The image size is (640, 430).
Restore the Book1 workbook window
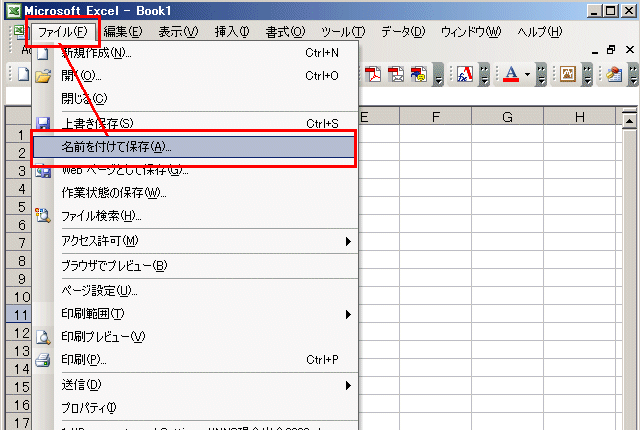[611, 50]
